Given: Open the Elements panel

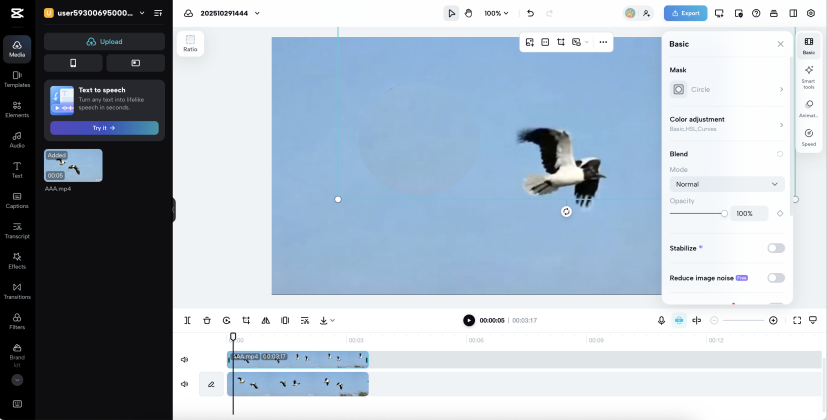Looking at the screenshot, I should (x=17, y=109).
